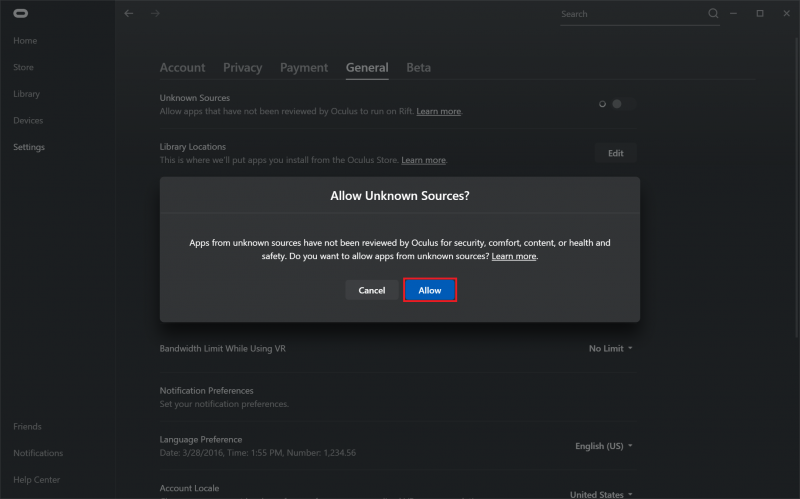Screen dimensions: 800x499
Task: Switch to the Payment tab
Action: [304, 67]
